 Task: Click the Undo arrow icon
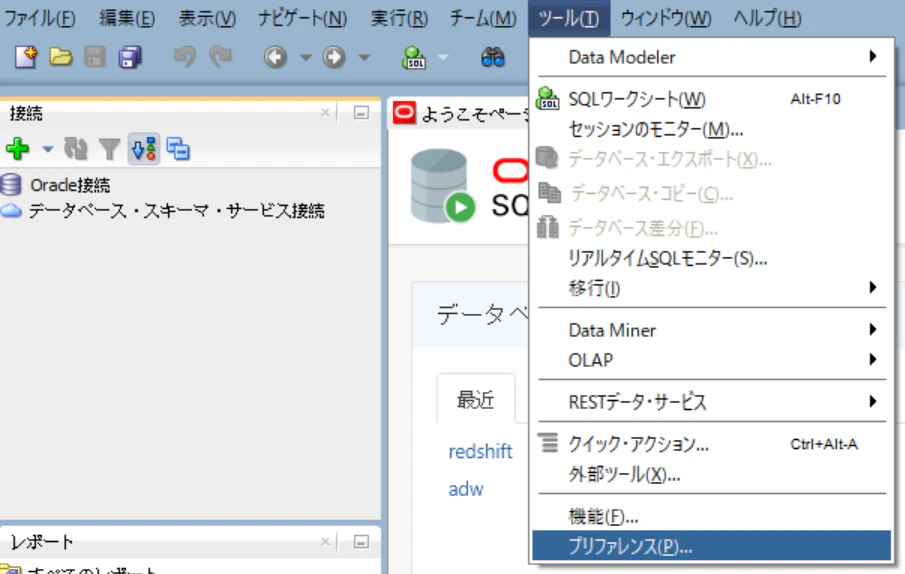(x=184, y=57)
